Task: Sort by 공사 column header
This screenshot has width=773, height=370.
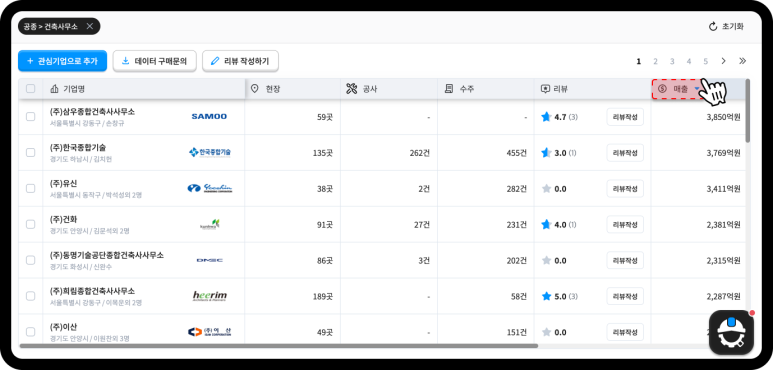Action: [389, 89]
